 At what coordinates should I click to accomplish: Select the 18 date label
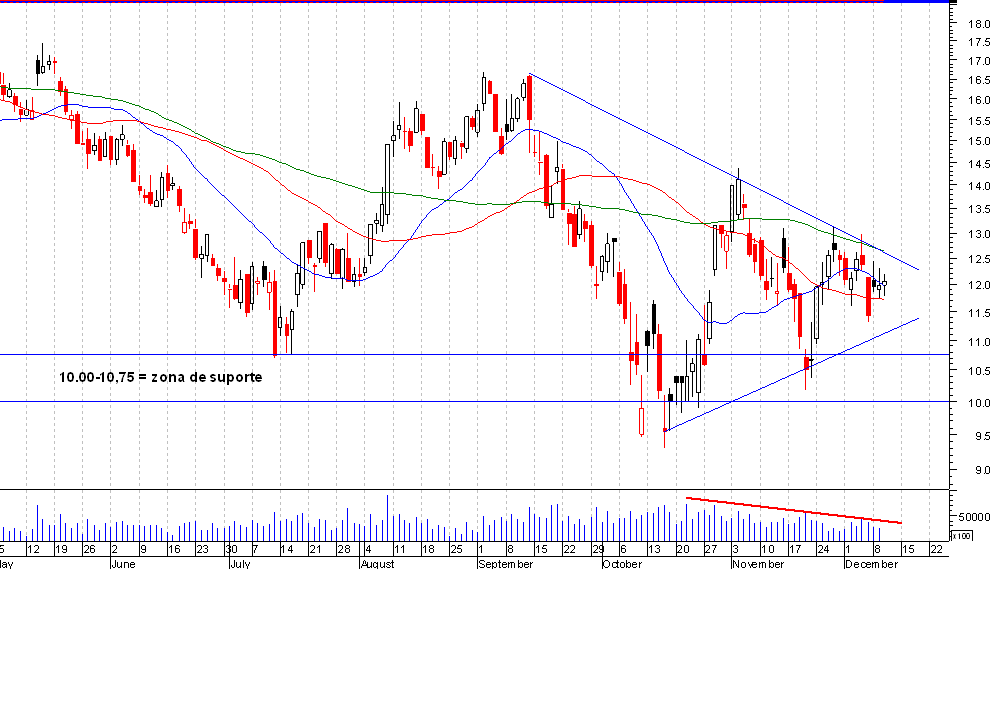(x=429, y=550)
